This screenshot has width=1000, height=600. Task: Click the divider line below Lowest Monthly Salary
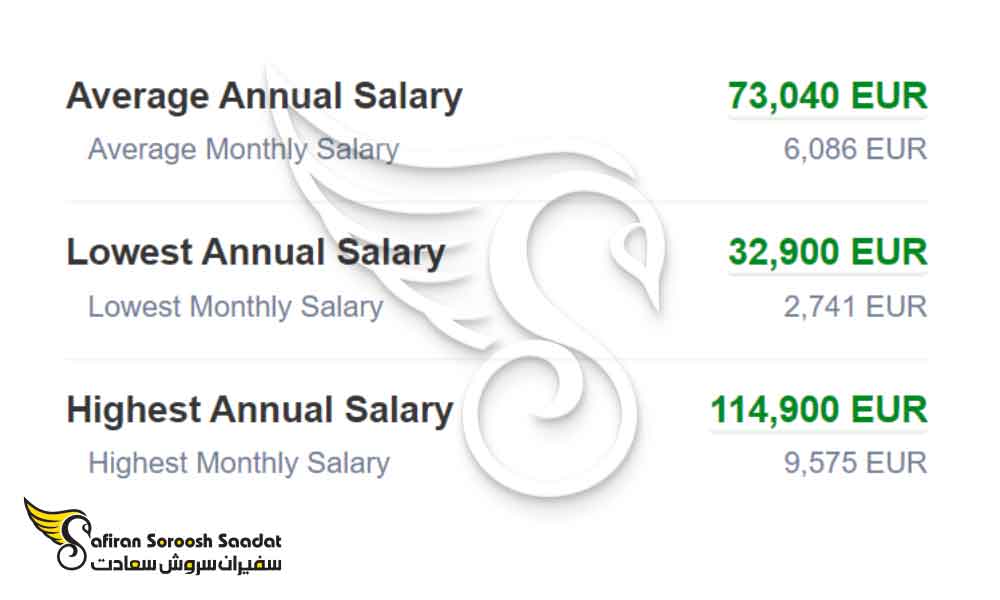tap(496, 358)
